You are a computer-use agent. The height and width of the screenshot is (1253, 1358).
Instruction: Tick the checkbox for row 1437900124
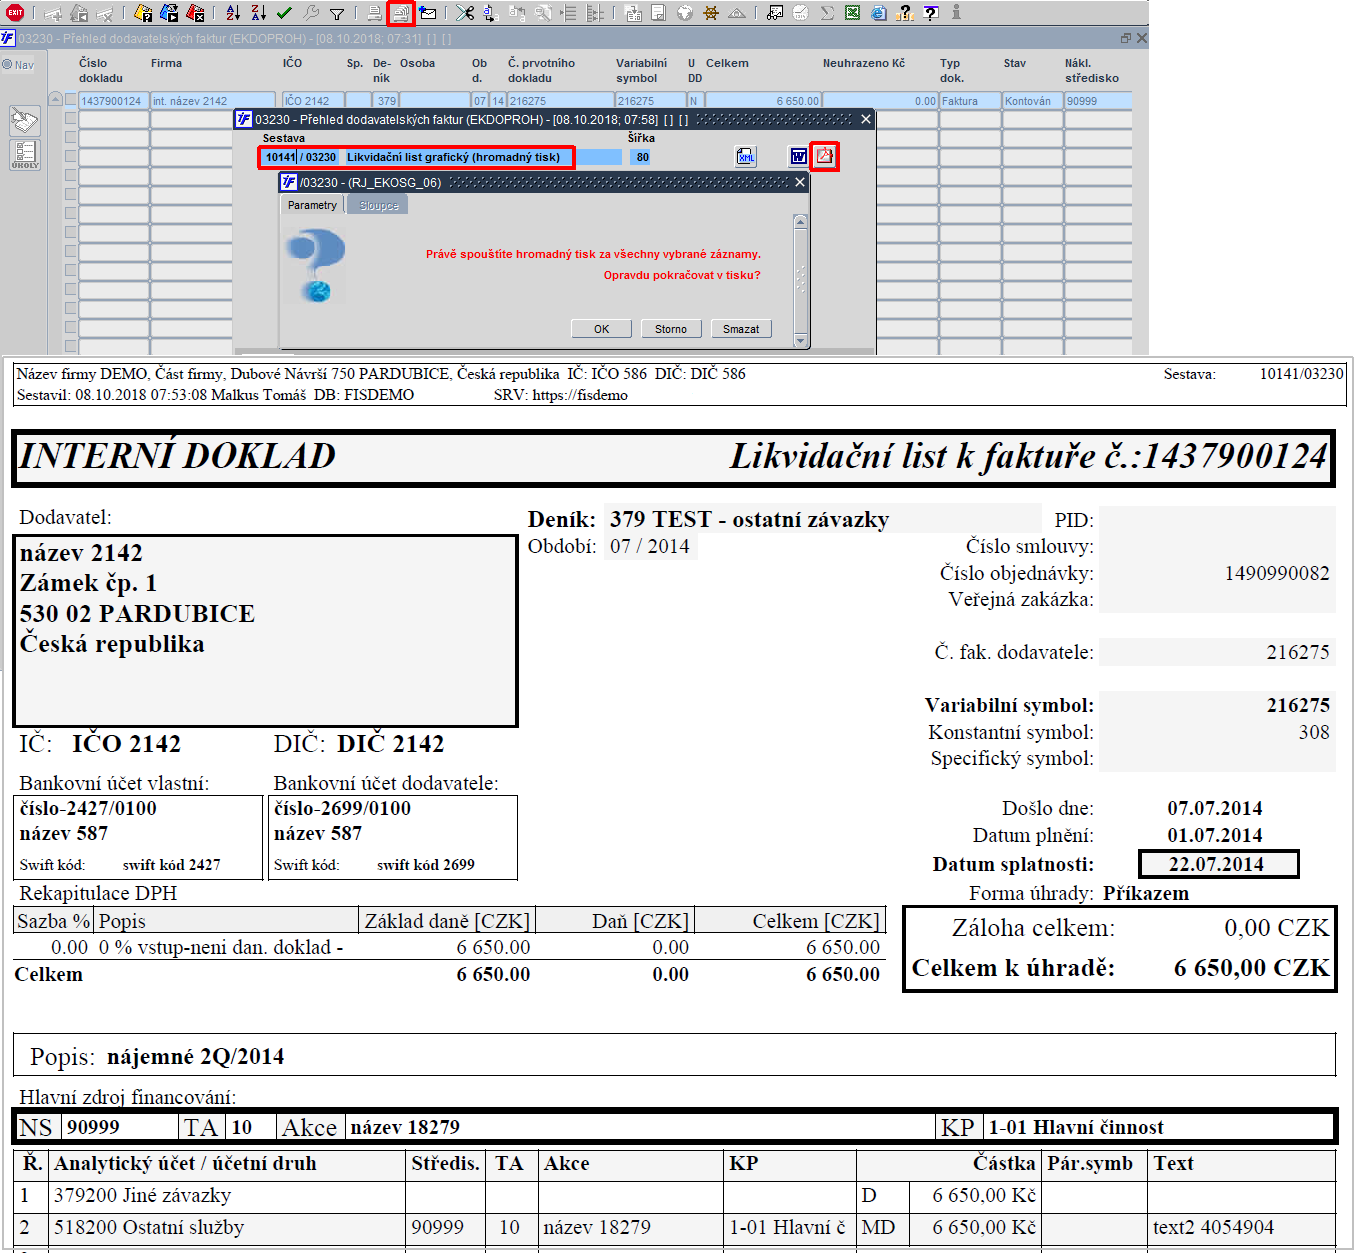pos(70,100)
